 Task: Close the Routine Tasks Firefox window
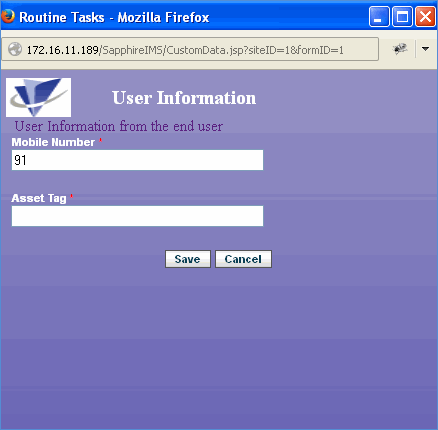click(x=425, y=17)
